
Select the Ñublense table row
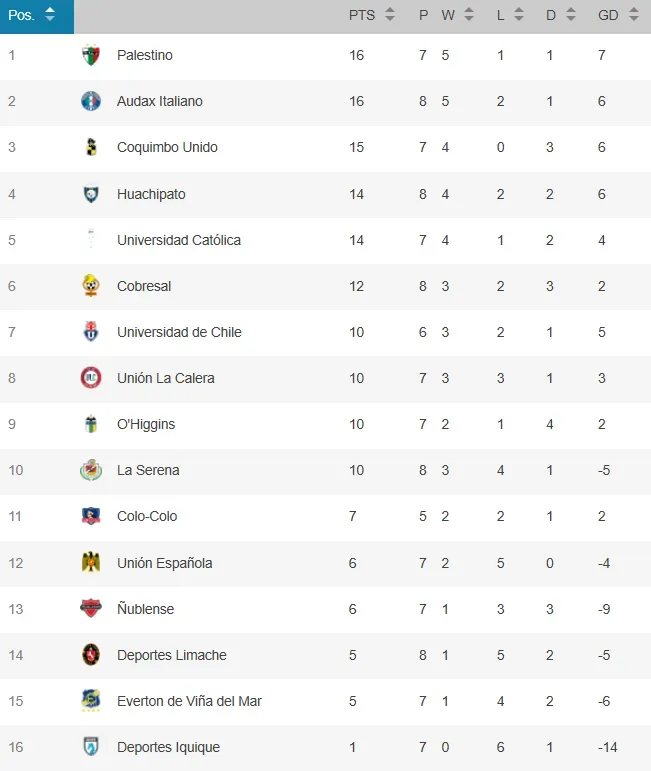326,609
